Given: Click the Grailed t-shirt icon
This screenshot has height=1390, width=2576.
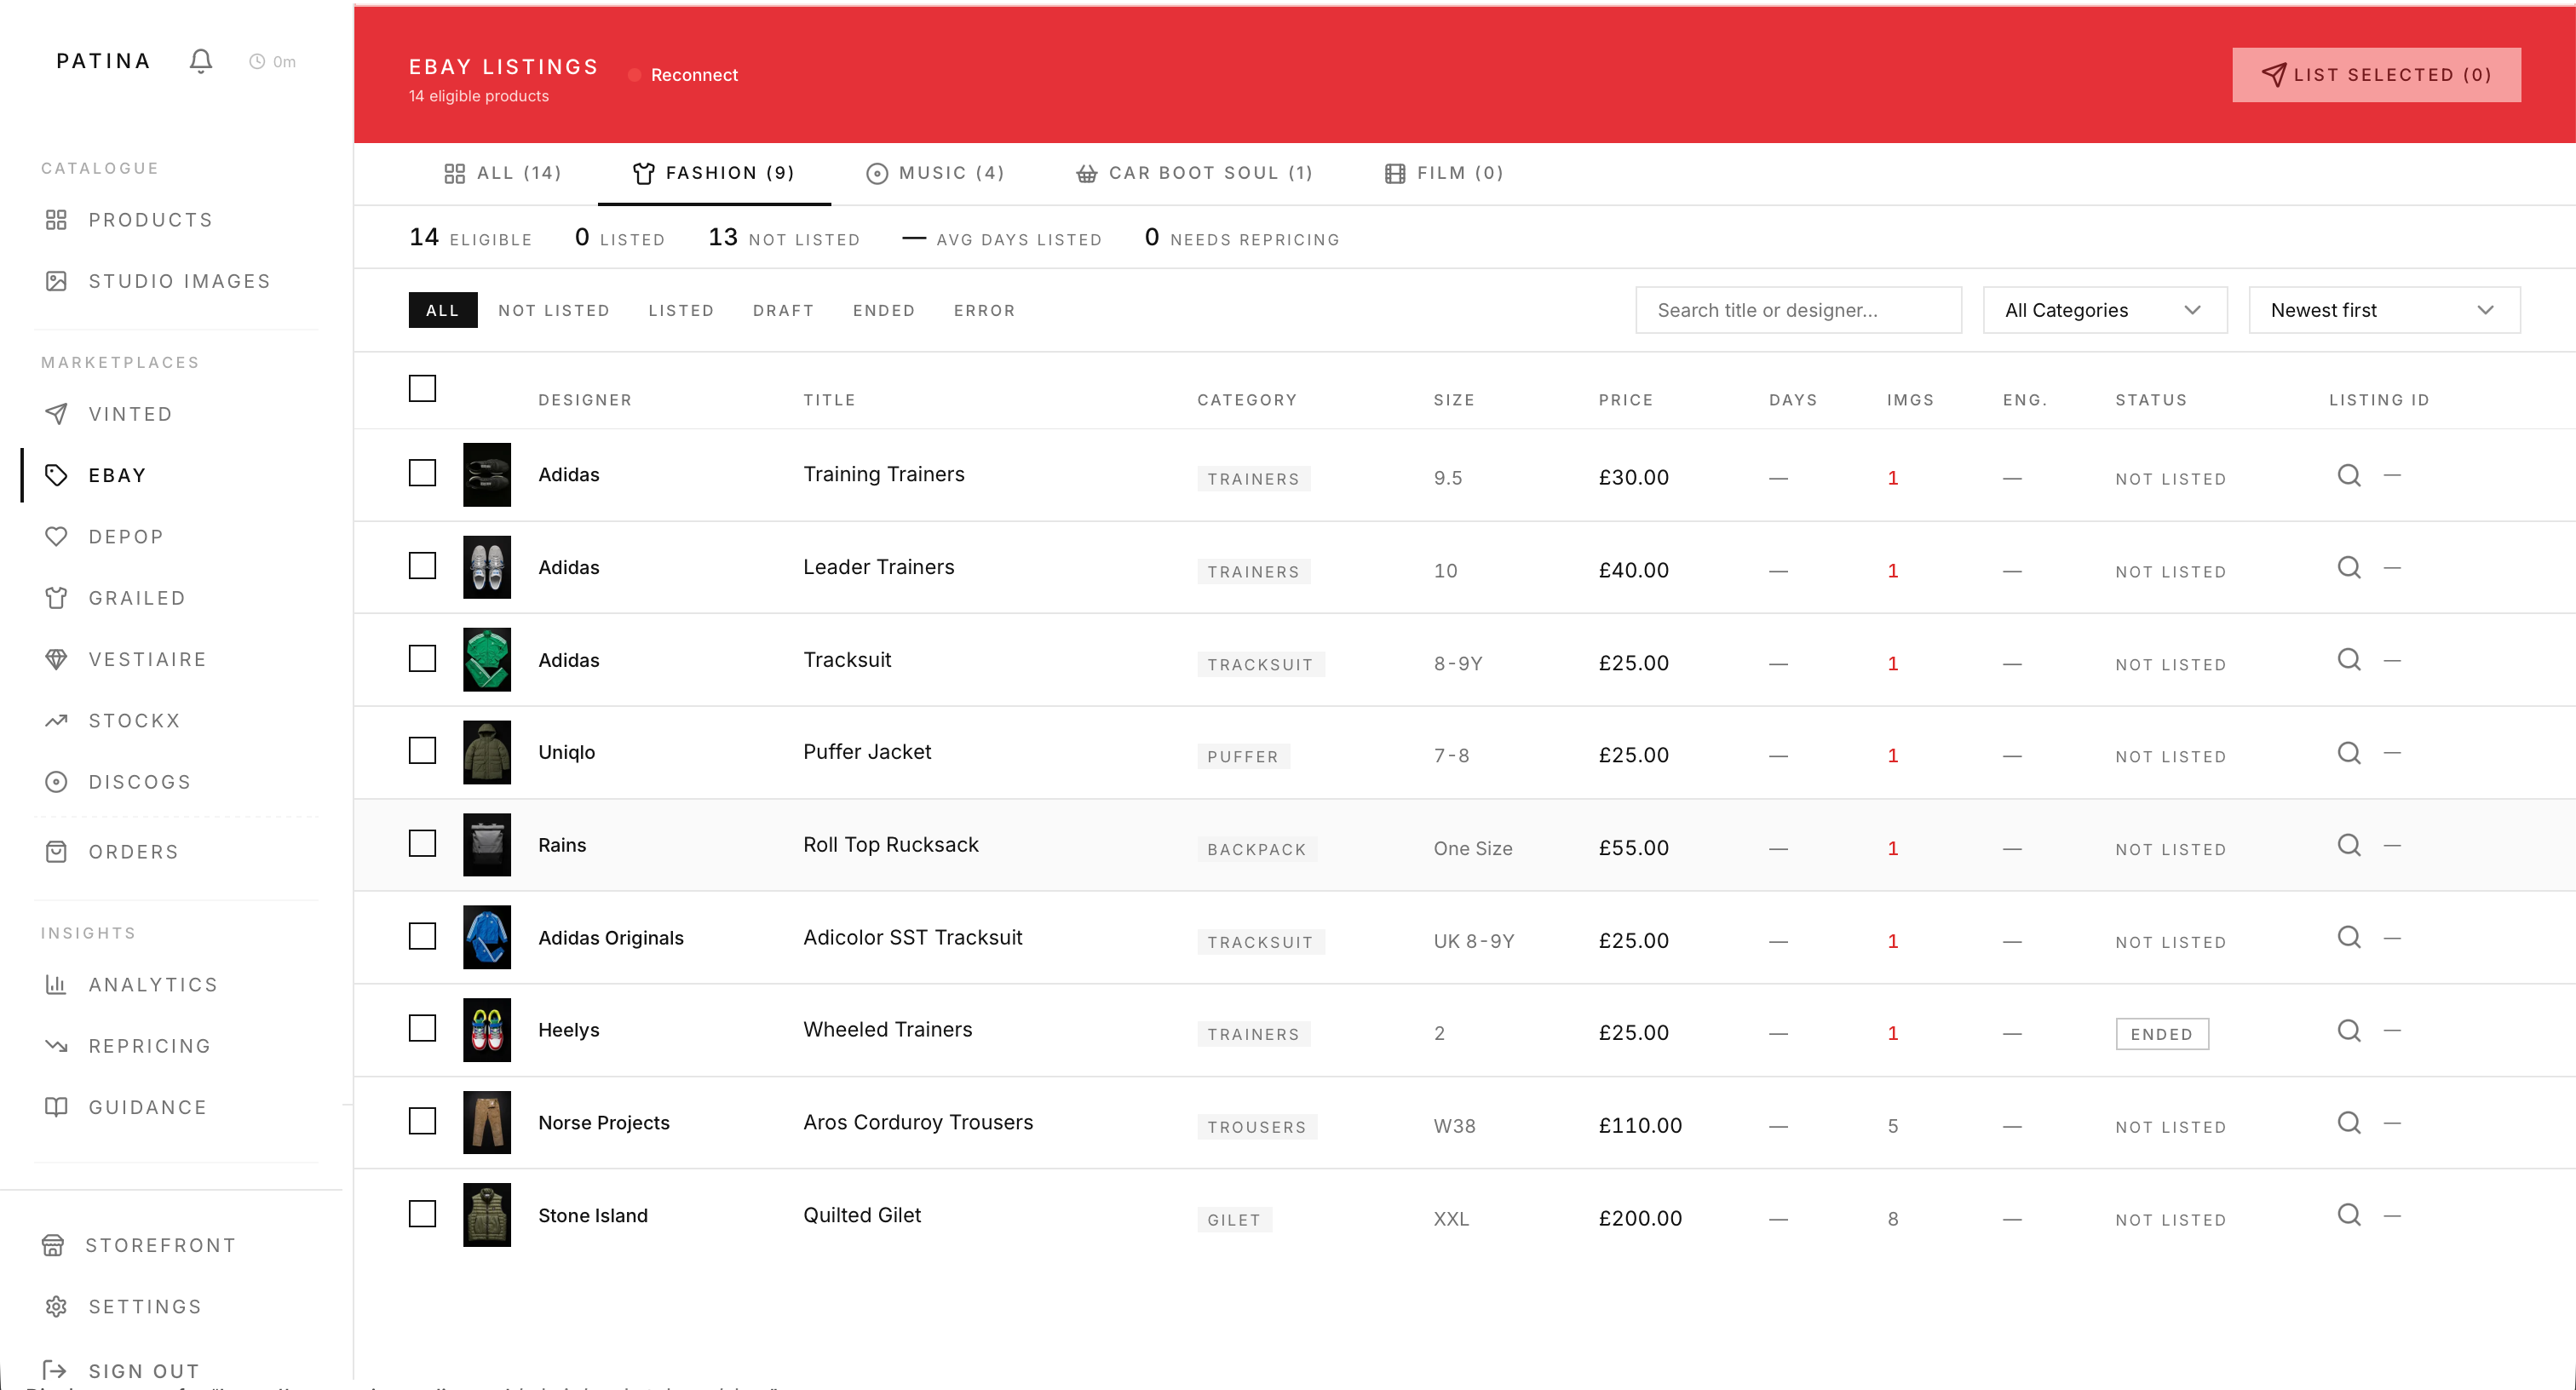Looking at the screenshot, I should pyautogui.click(x=57, y=597).
